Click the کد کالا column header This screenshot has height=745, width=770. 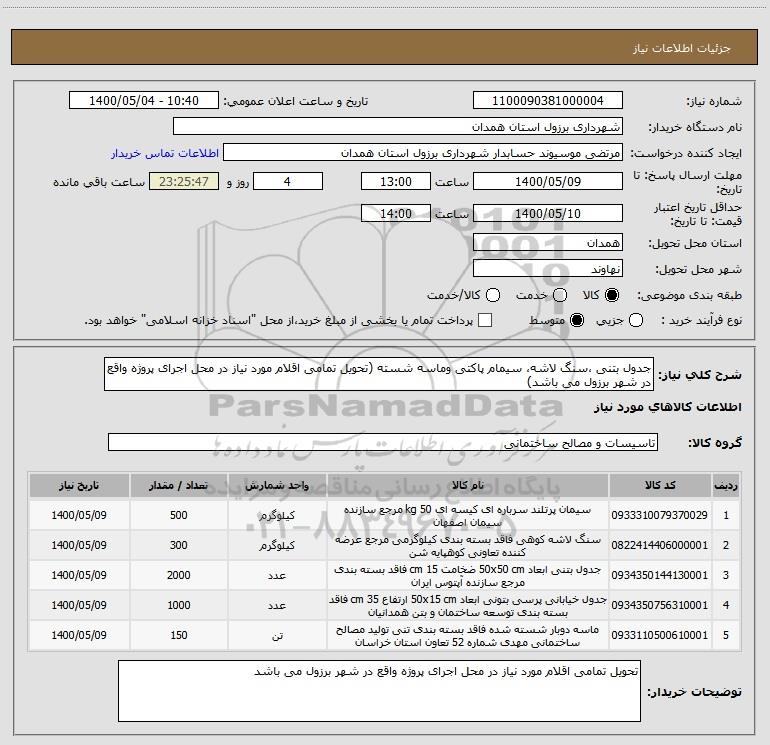click(660, 485)
